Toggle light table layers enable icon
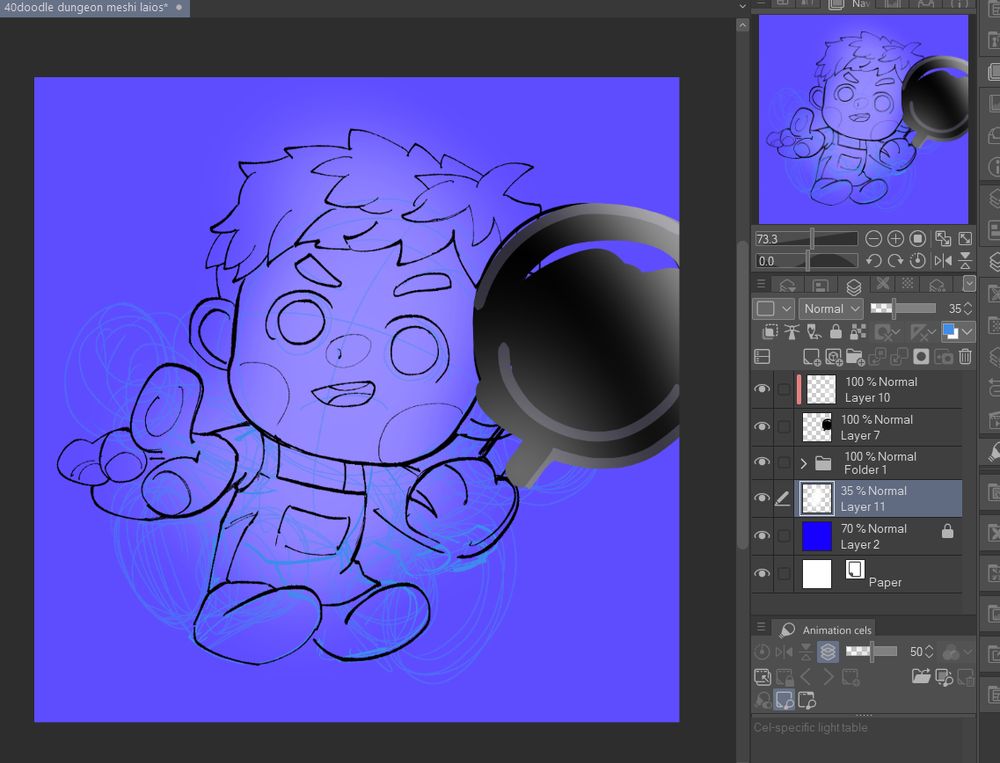The height and width of the screenshot is (763, 1000). click(828, 652)
